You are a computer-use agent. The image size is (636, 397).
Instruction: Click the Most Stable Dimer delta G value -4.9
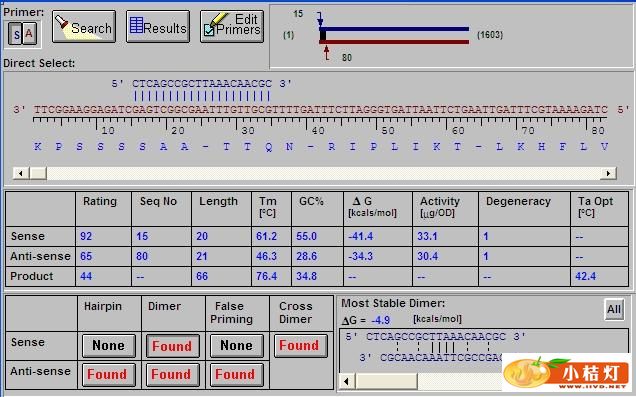(380, 320)
